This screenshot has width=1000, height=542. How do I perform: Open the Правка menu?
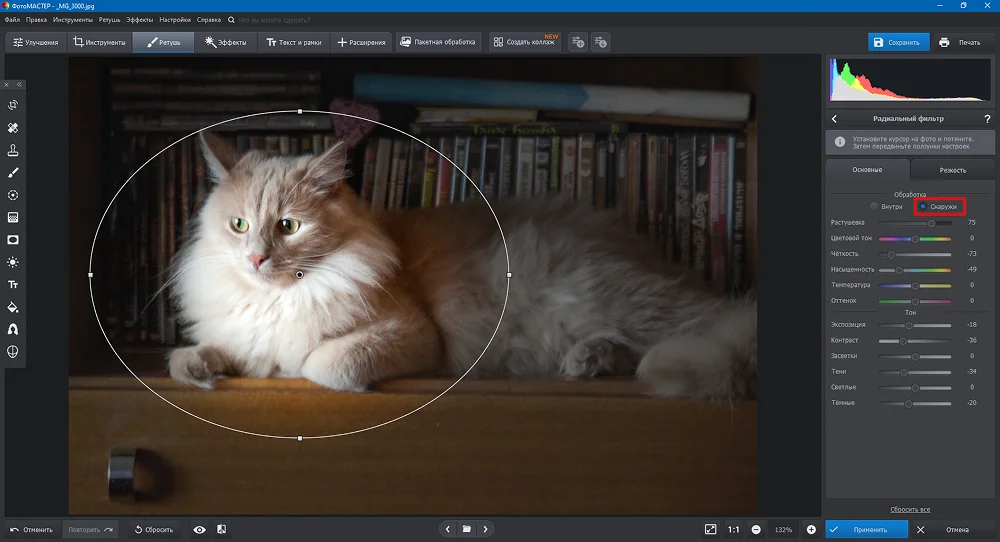36,20
